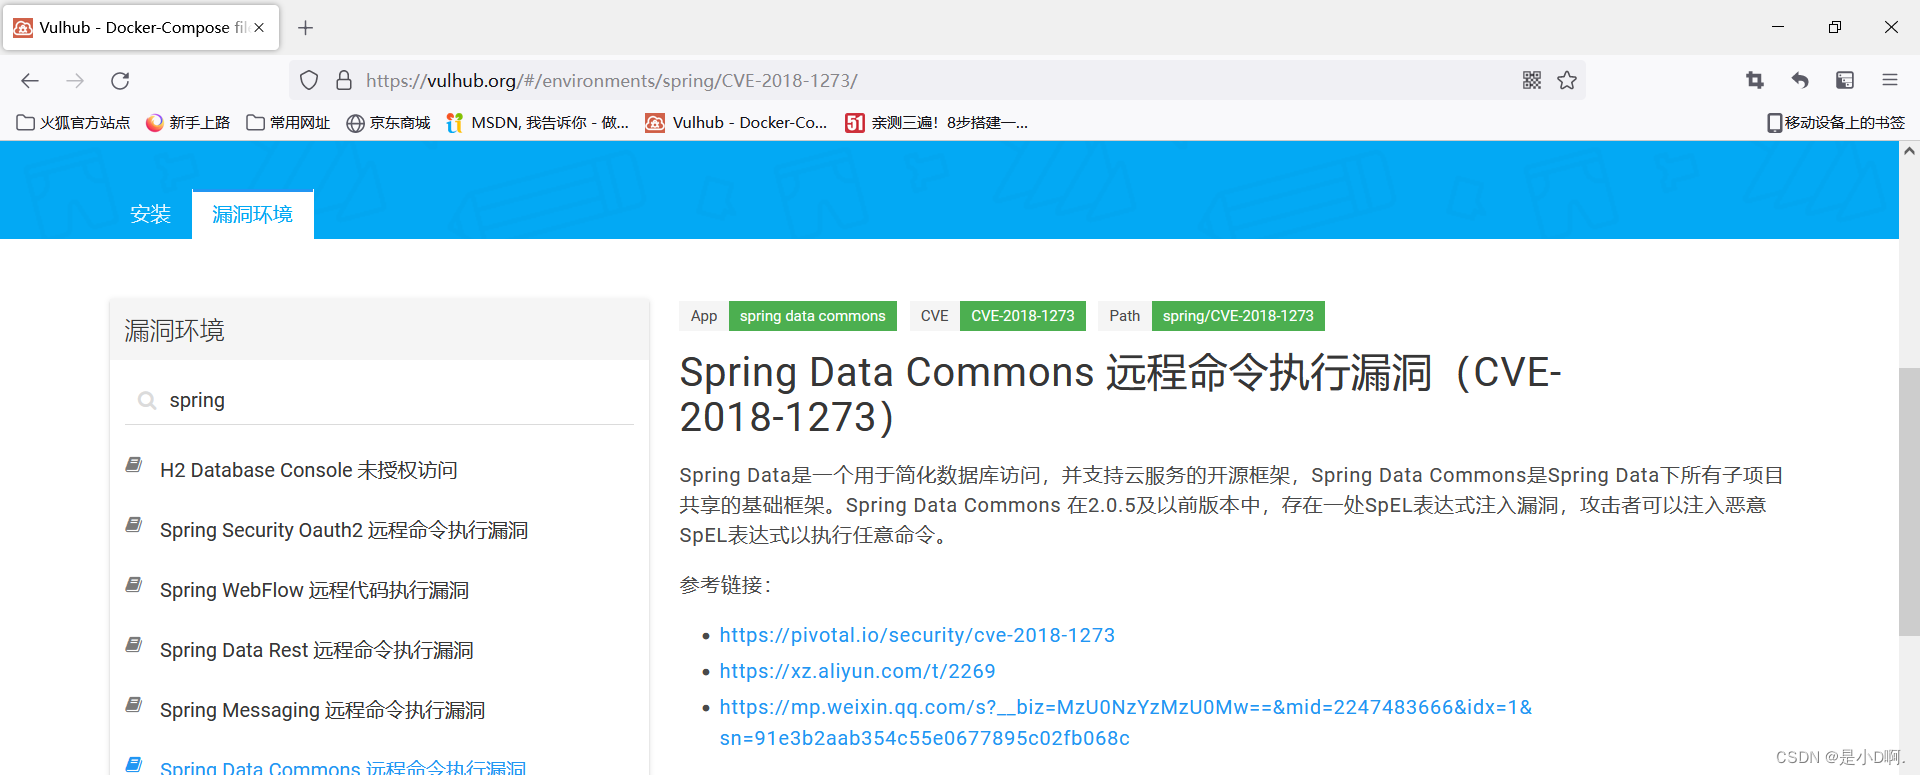Click book icon beside Spring Data Rest
Screen dimensions: 1920x775
point(134,645)
